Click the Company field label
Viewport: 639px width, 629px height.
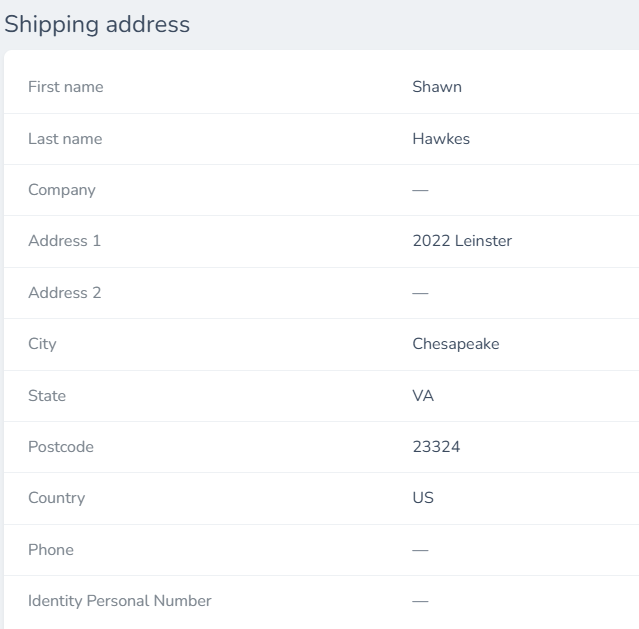[x=62, y=190]
